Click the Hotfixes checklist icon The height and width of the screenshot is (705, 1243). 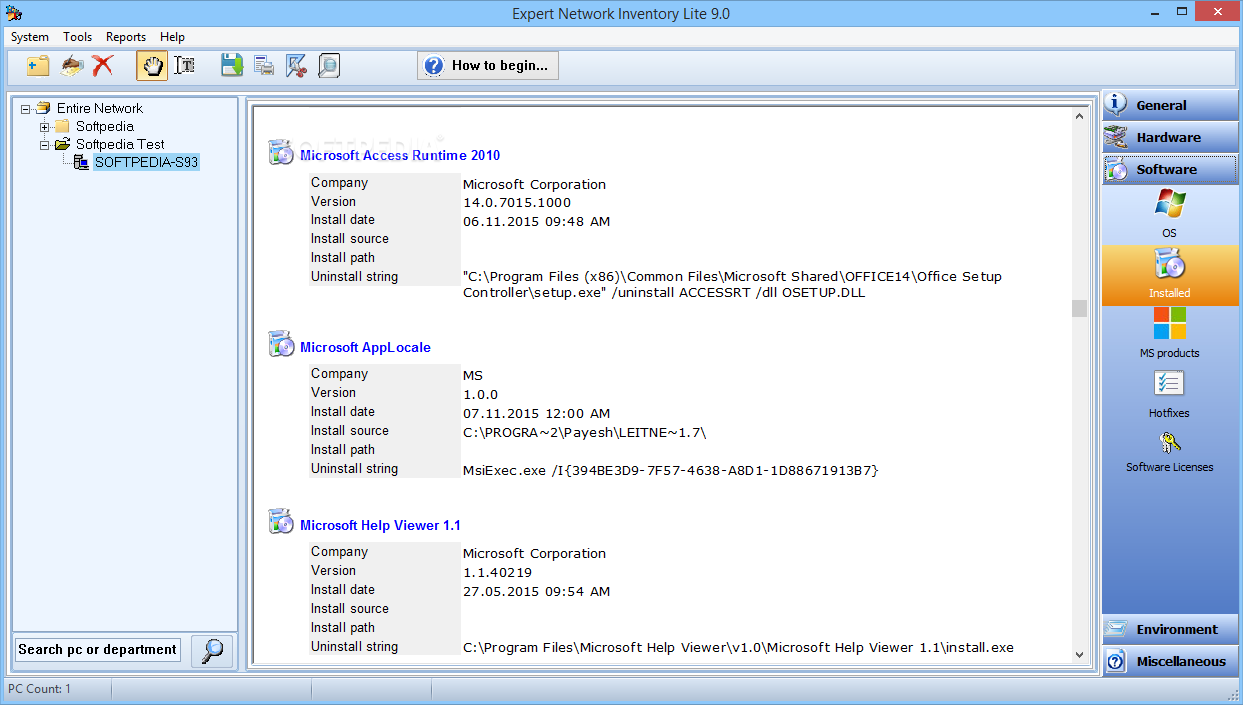(1169, 384)
